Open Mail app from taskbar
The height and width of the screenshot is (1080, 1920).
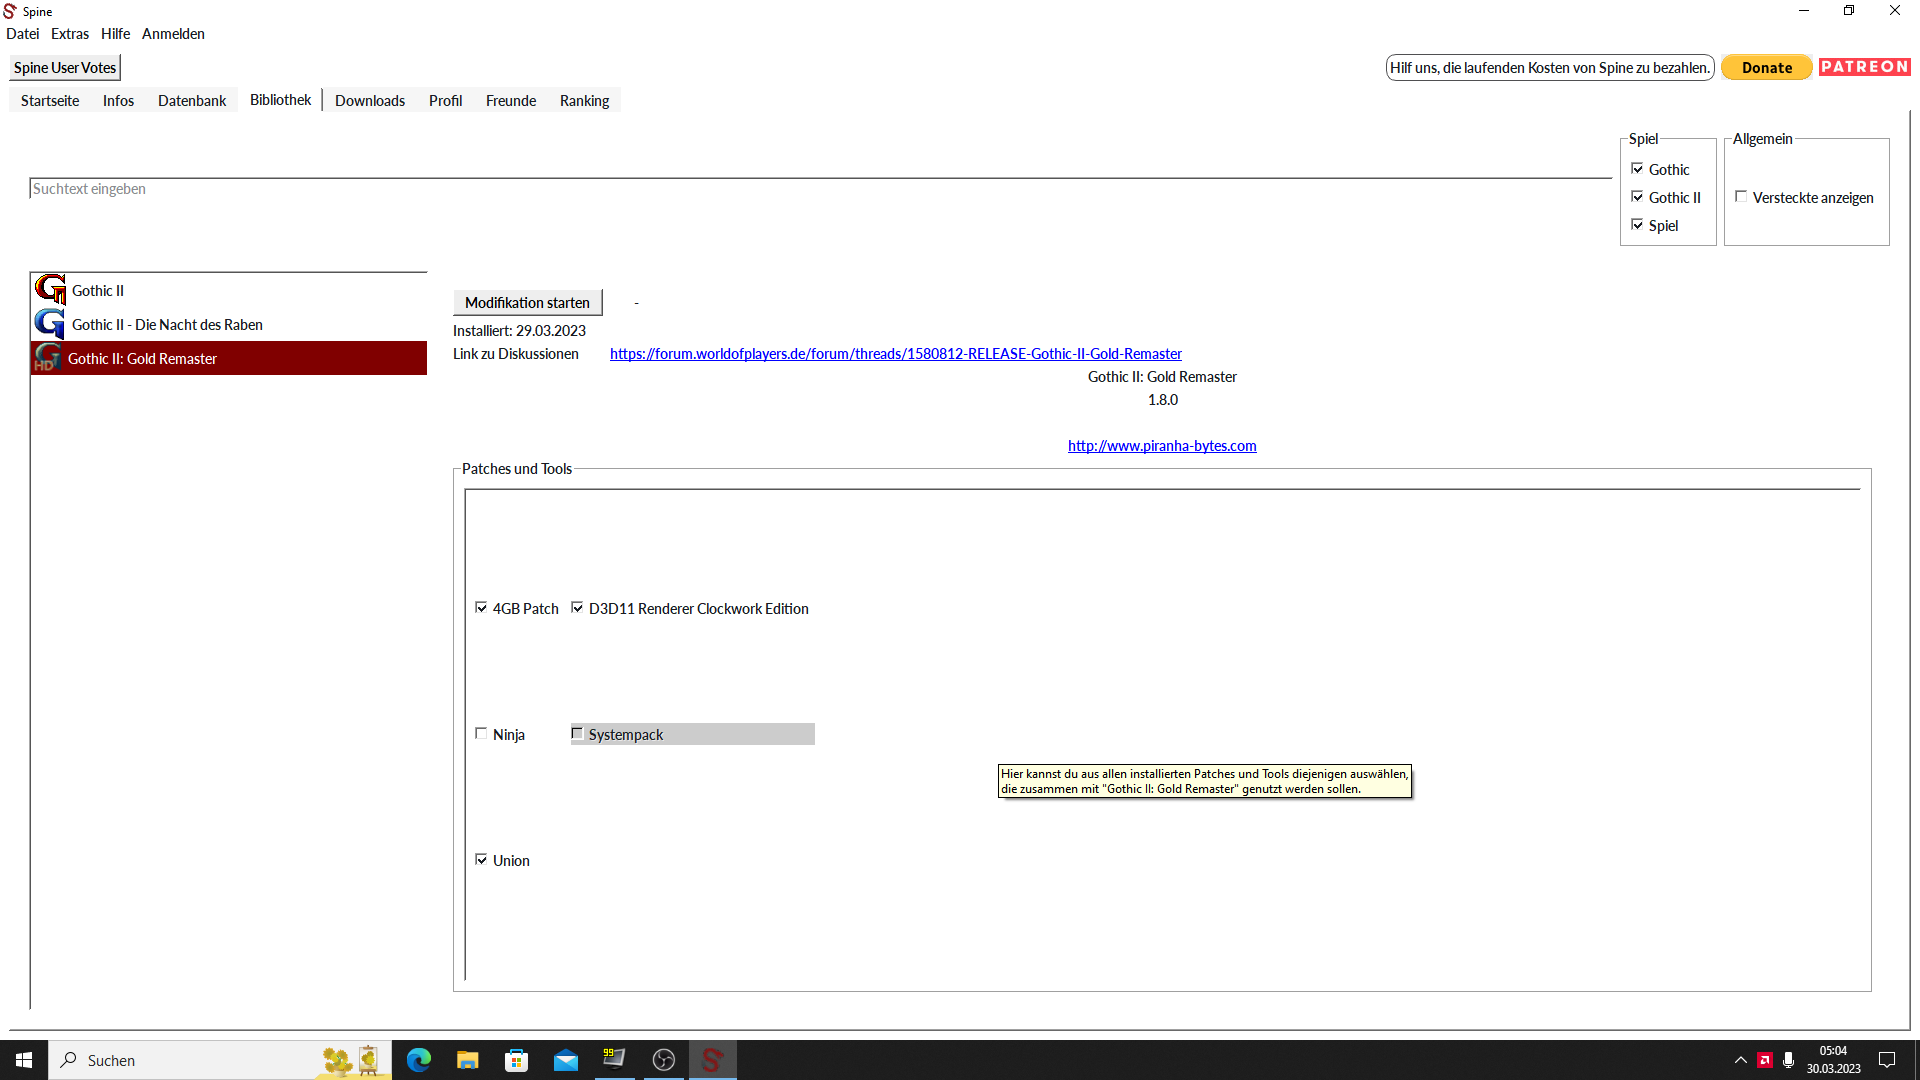pyautogui.click(x=566, y=1060)
